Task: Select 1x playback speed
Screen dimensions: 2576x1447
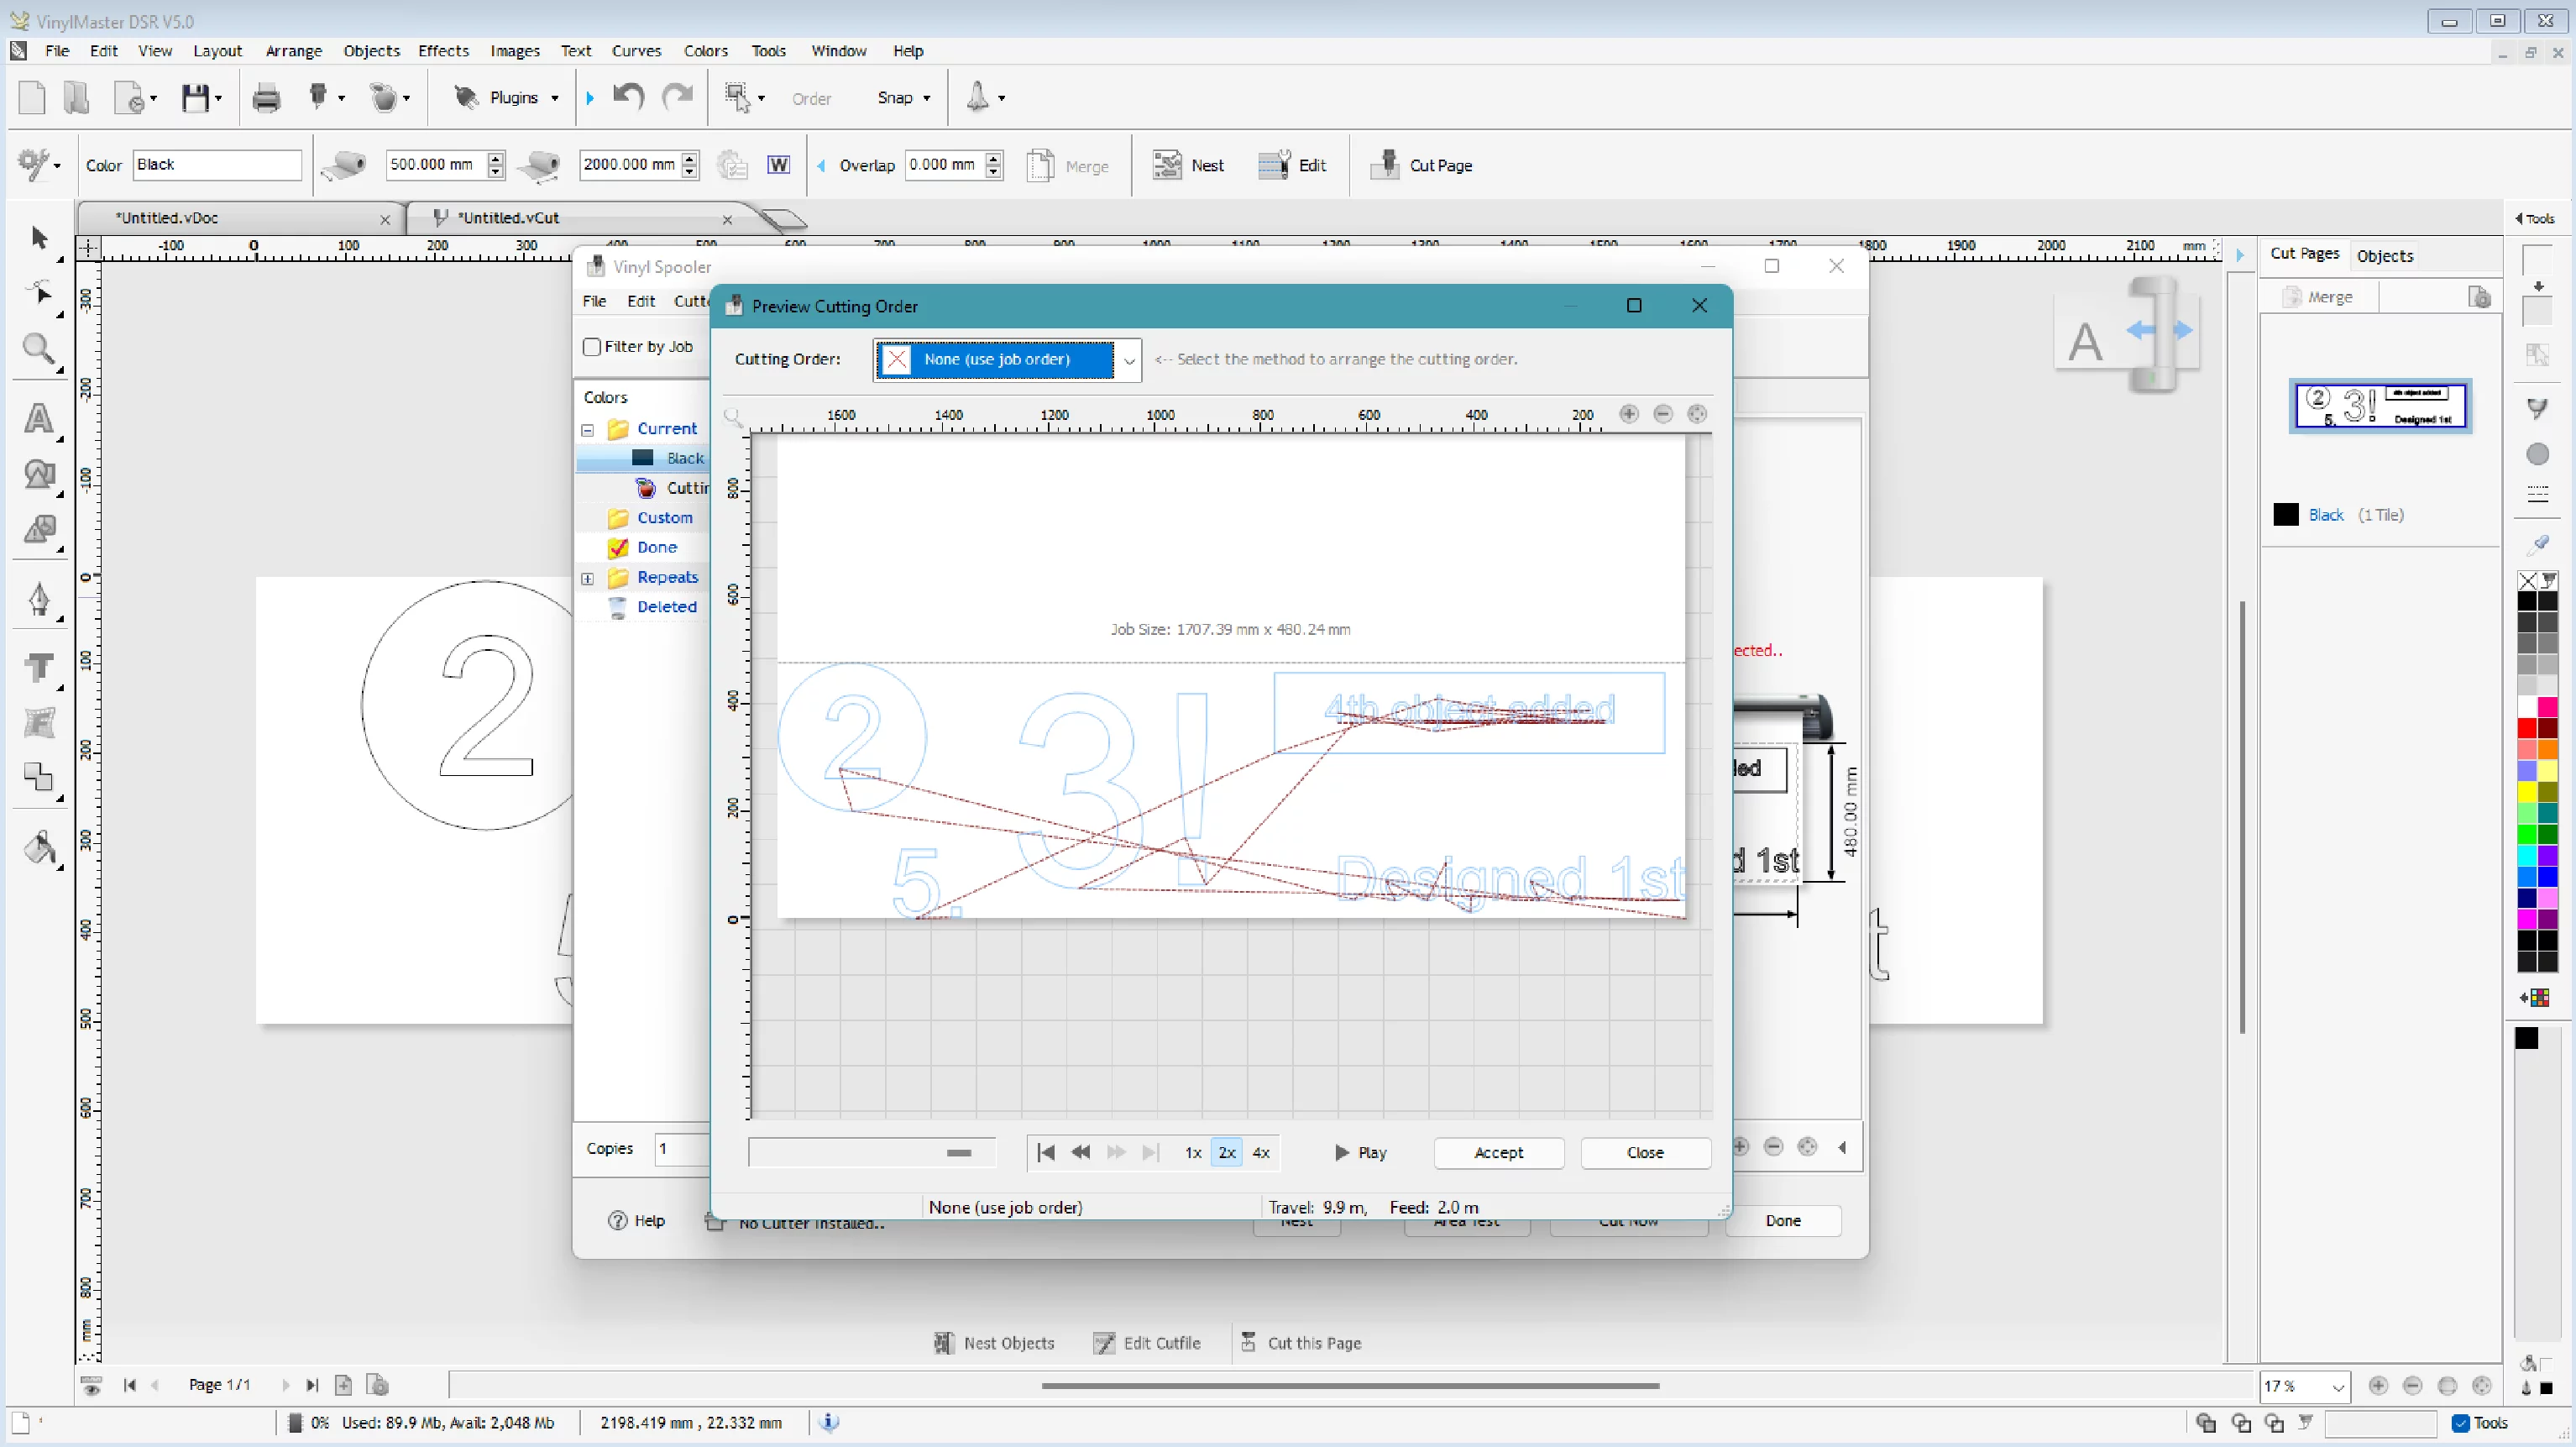Action: [1193, 1152]
